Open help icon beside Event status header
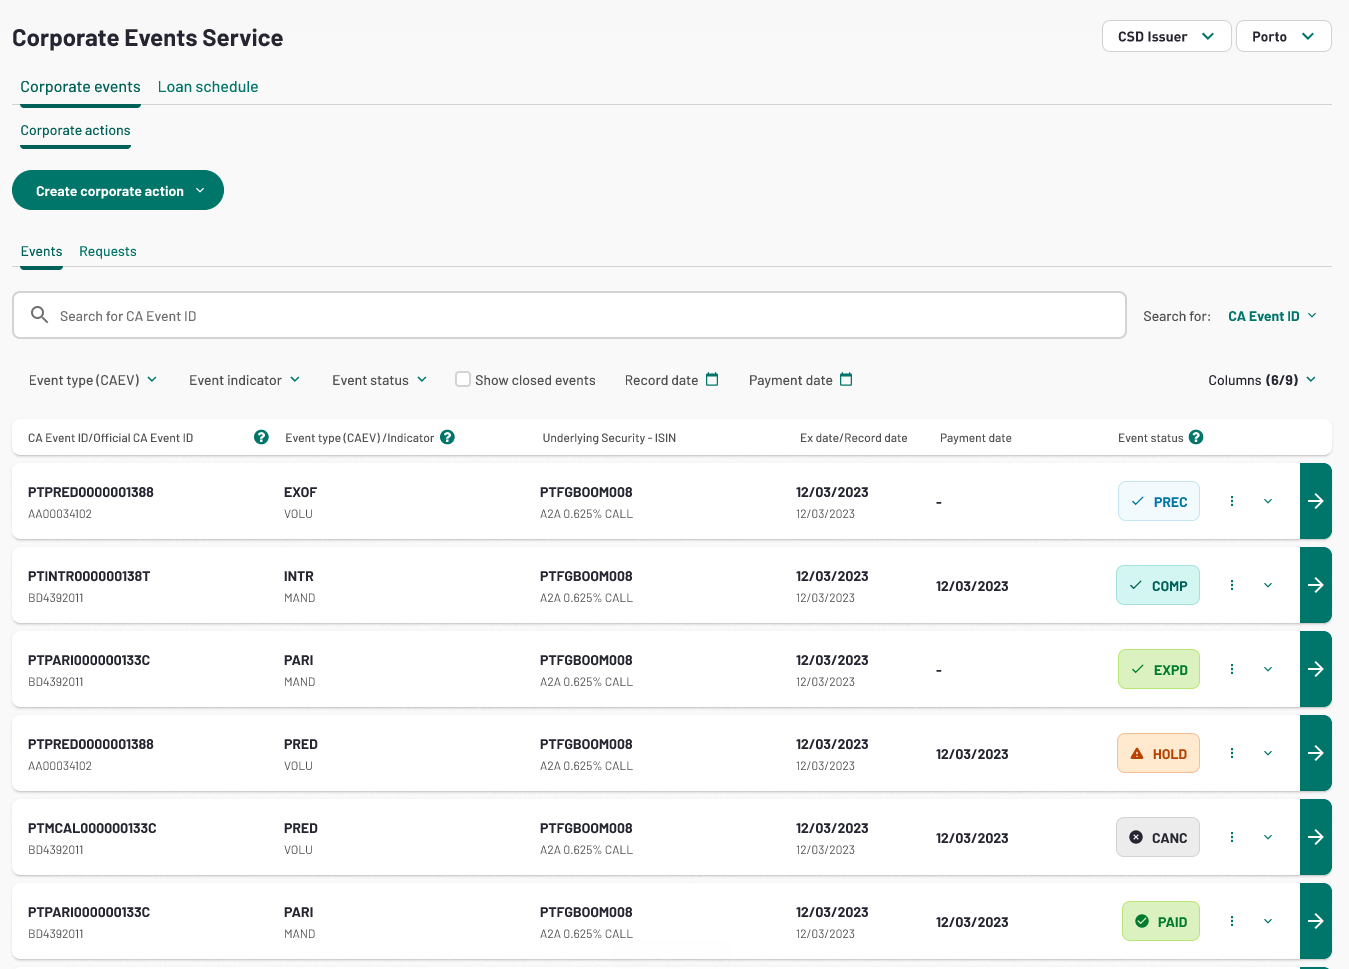 1196,437
